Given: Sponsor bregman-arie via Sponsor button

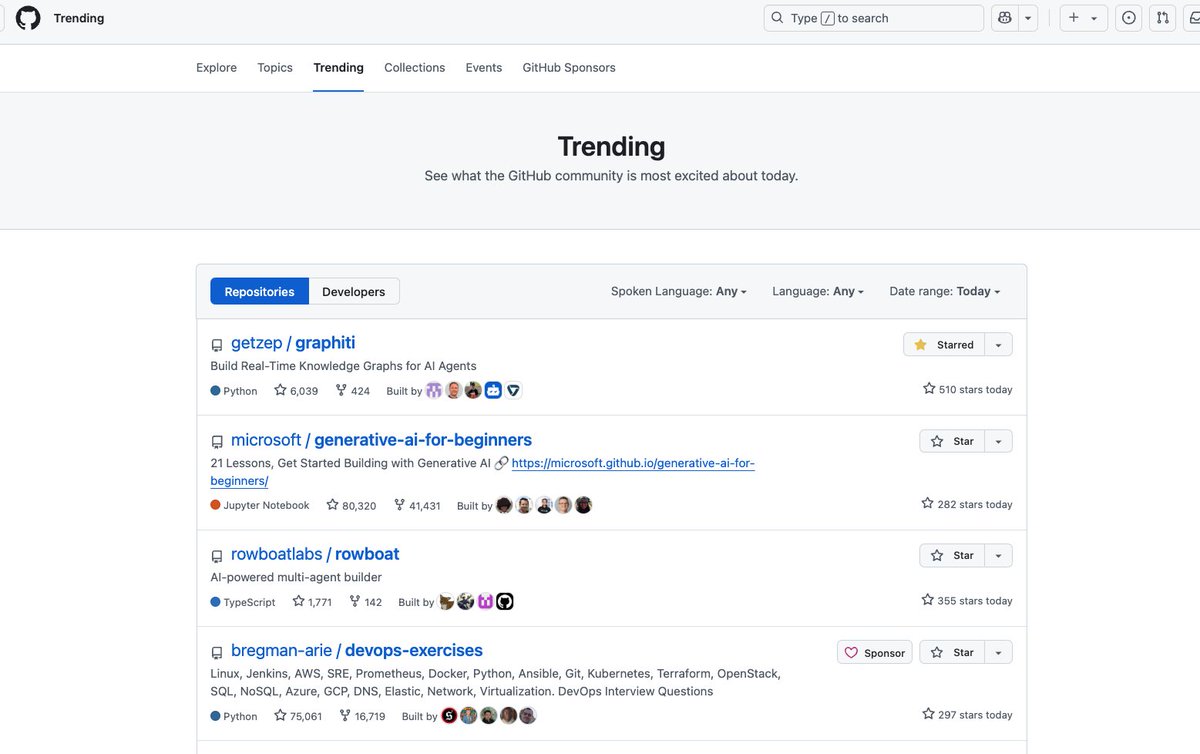Looking at the screenshot, I should (x=874, y=652).
